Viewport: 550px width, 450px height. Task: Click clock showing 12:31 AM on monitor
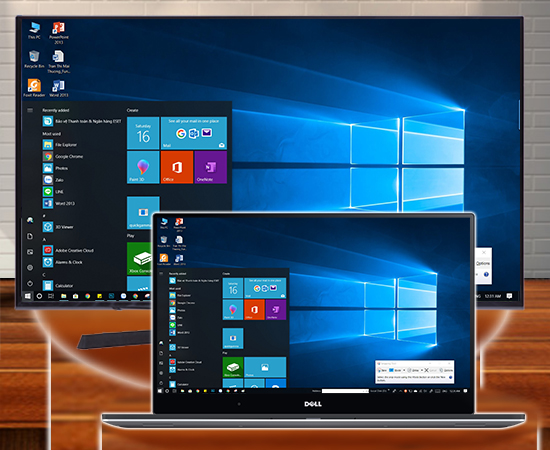(x=493, y=296)
